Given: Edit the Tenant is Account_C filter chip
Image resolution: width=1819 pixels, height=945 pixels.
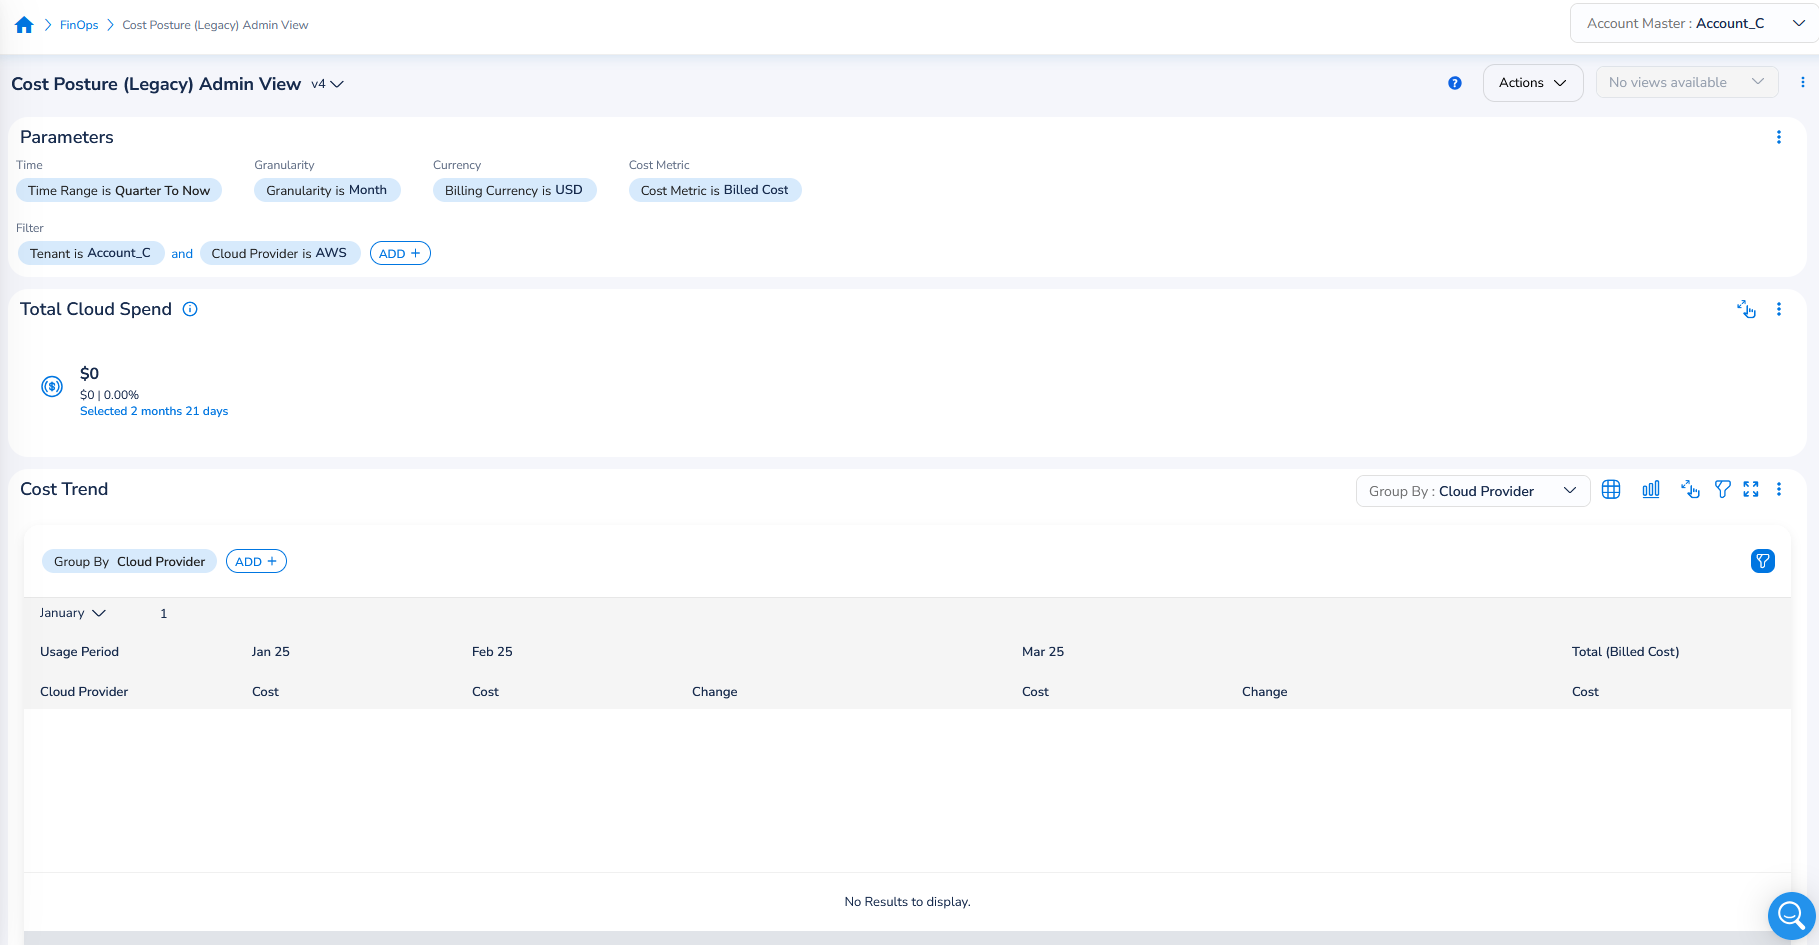Looking at the screenshot, I should coord(90,253).
